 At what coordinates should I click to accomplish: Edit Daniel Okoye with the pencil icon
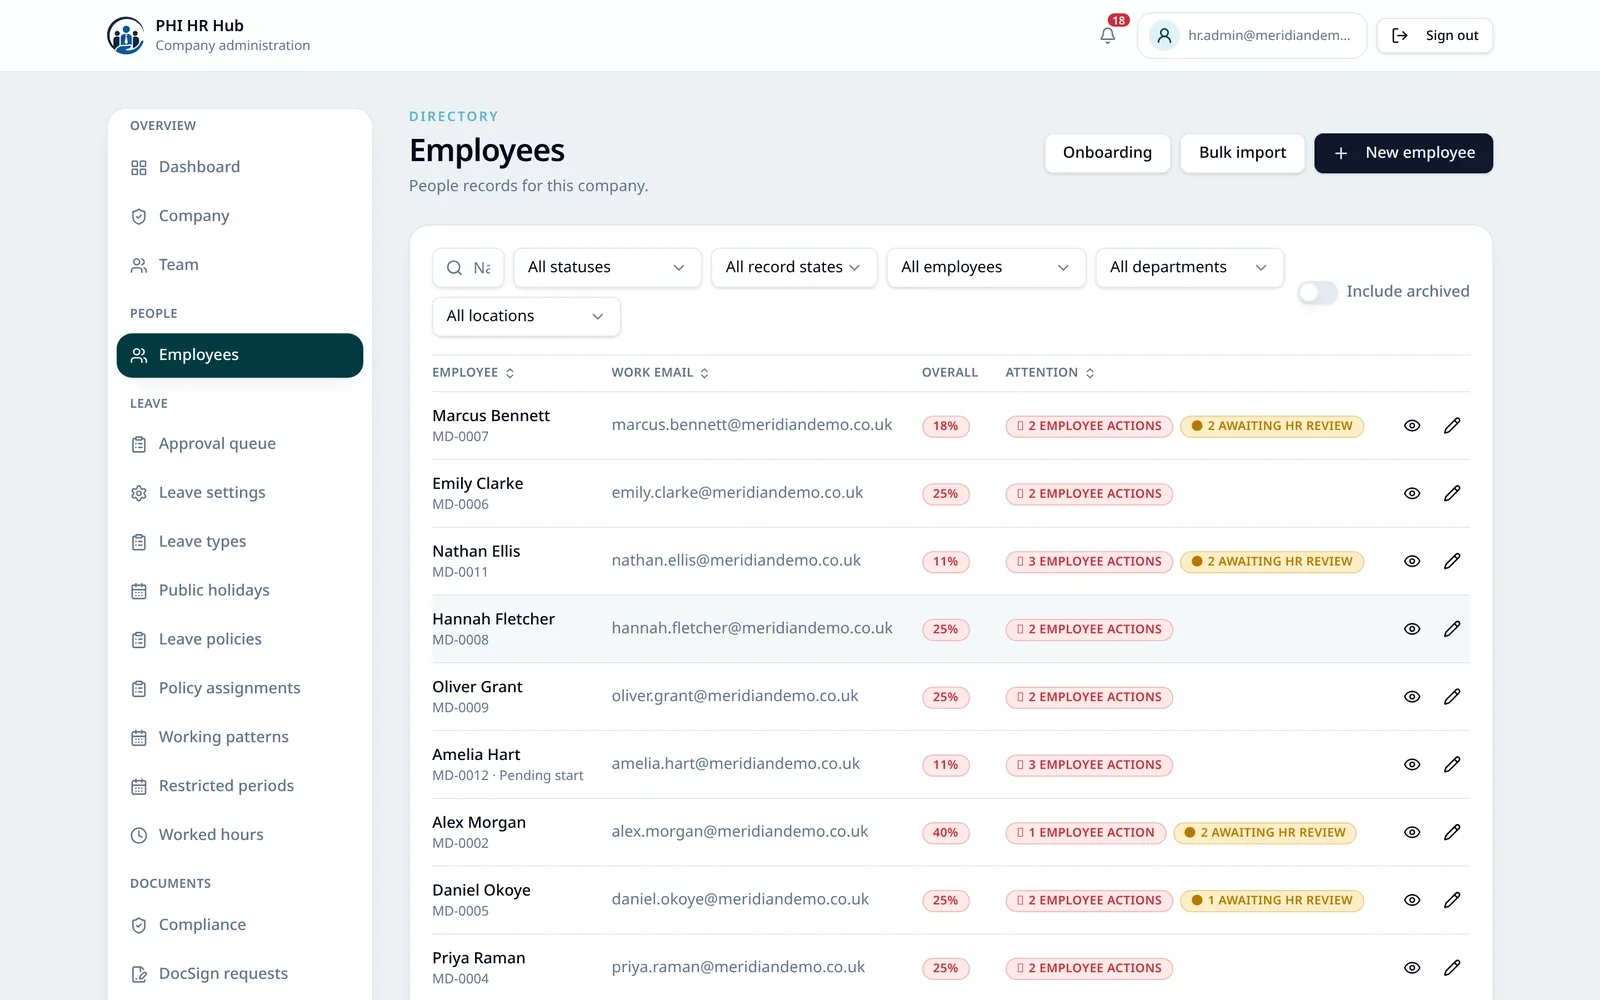[1452, 900]
